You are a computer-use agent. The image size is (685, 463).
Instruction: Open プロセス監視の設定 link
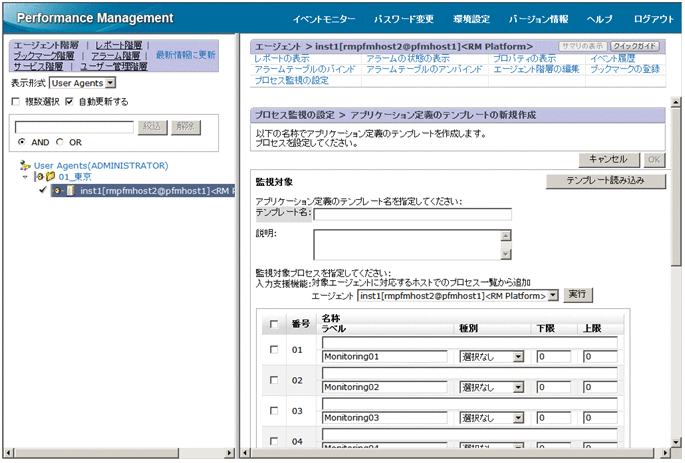291,80
